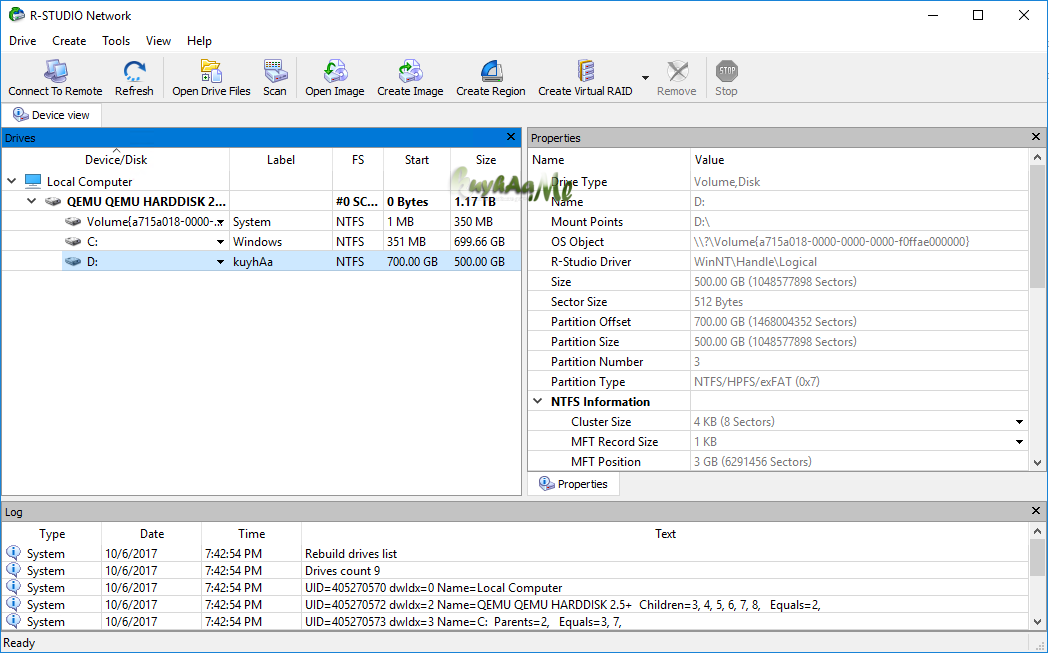1049x653 pixels.
Task: Close the Log panel
Action: (x=1036, y=510)
